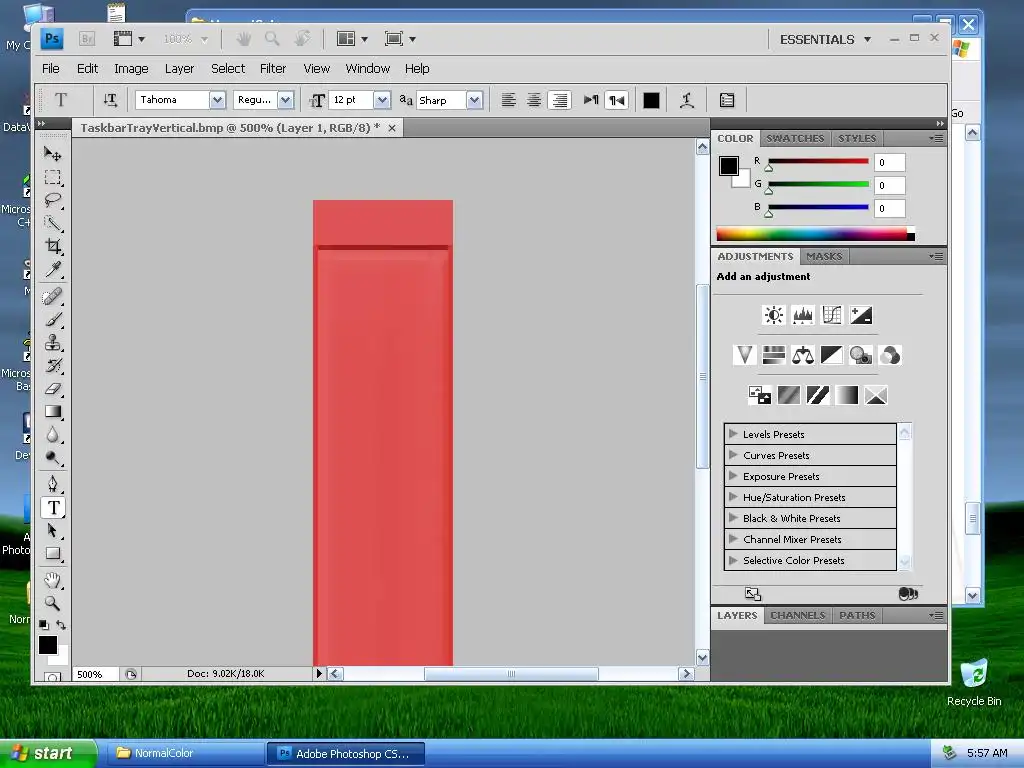Viewport: 1024px width, 768px height.
Task: Open the Layer menu
Action: pyautogui.click(x=180, y=69)
